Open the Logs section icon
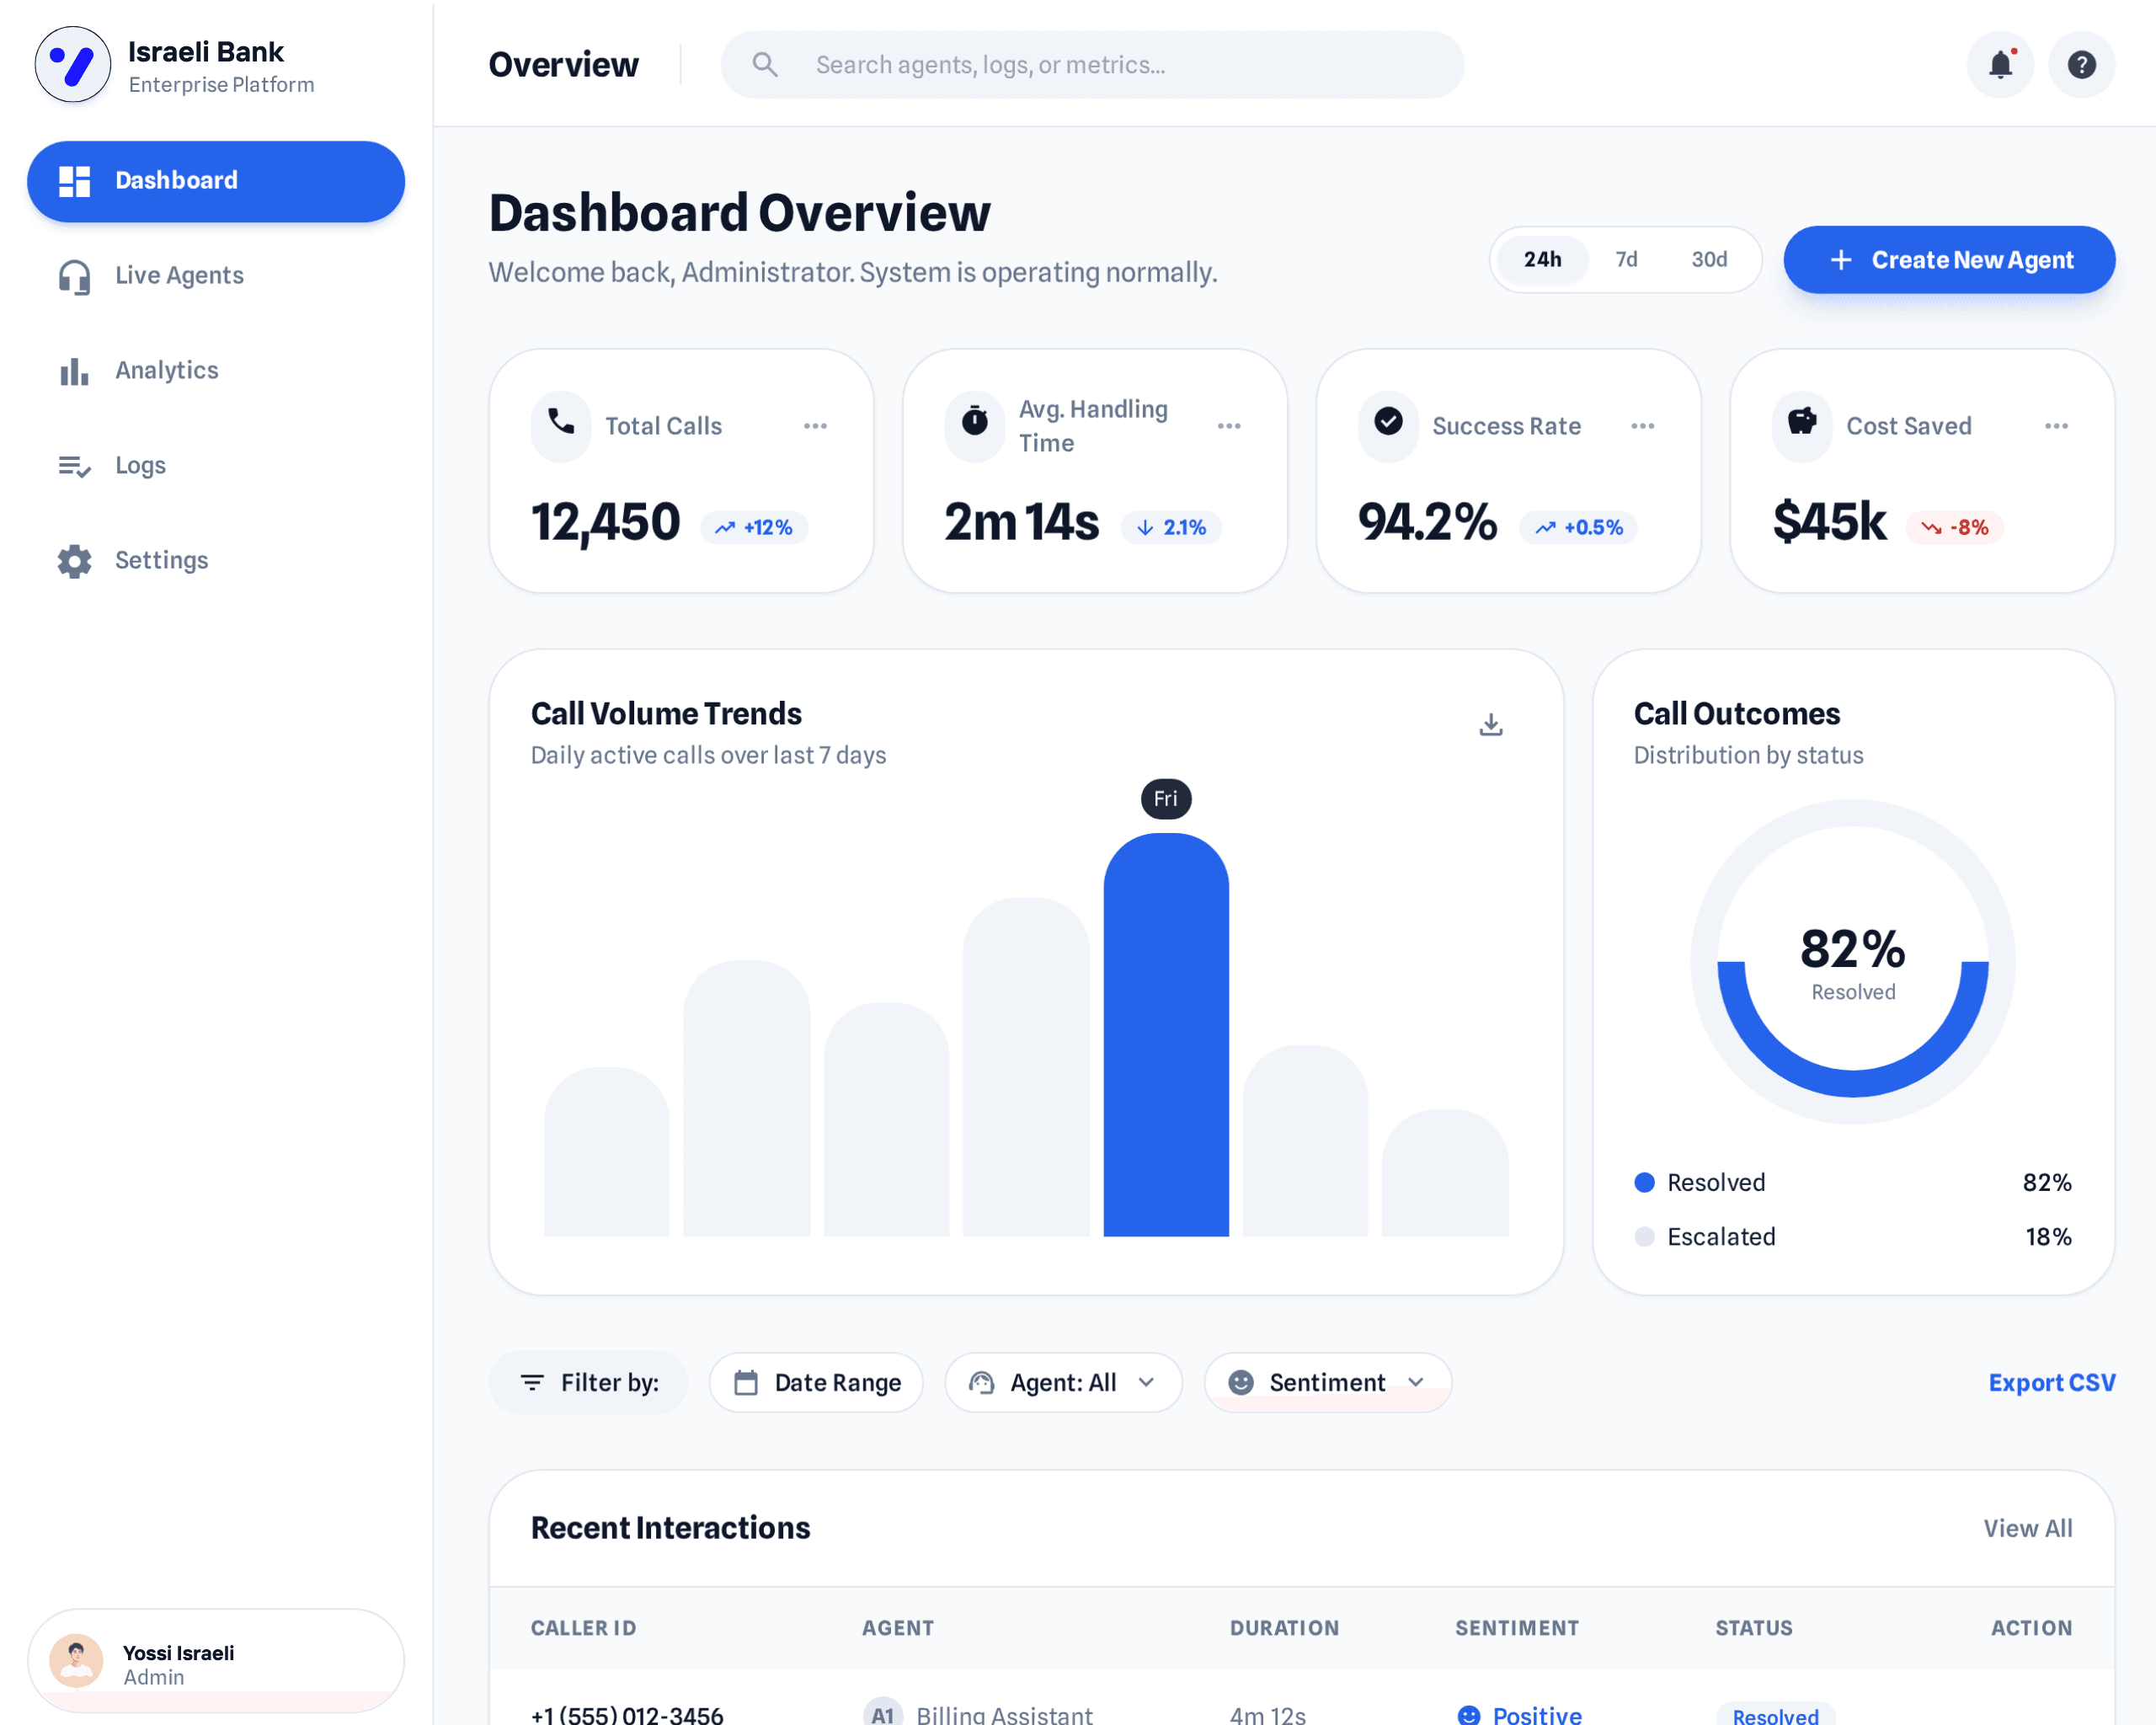Viewport: 2156px width, 1725px height. 73,465
